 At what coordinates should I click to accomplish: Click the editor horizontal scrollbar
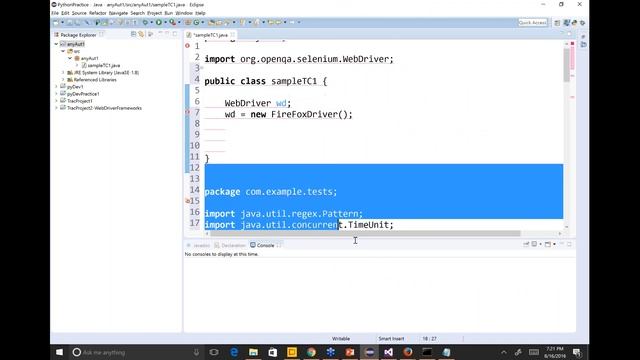(x=365, y=233)
